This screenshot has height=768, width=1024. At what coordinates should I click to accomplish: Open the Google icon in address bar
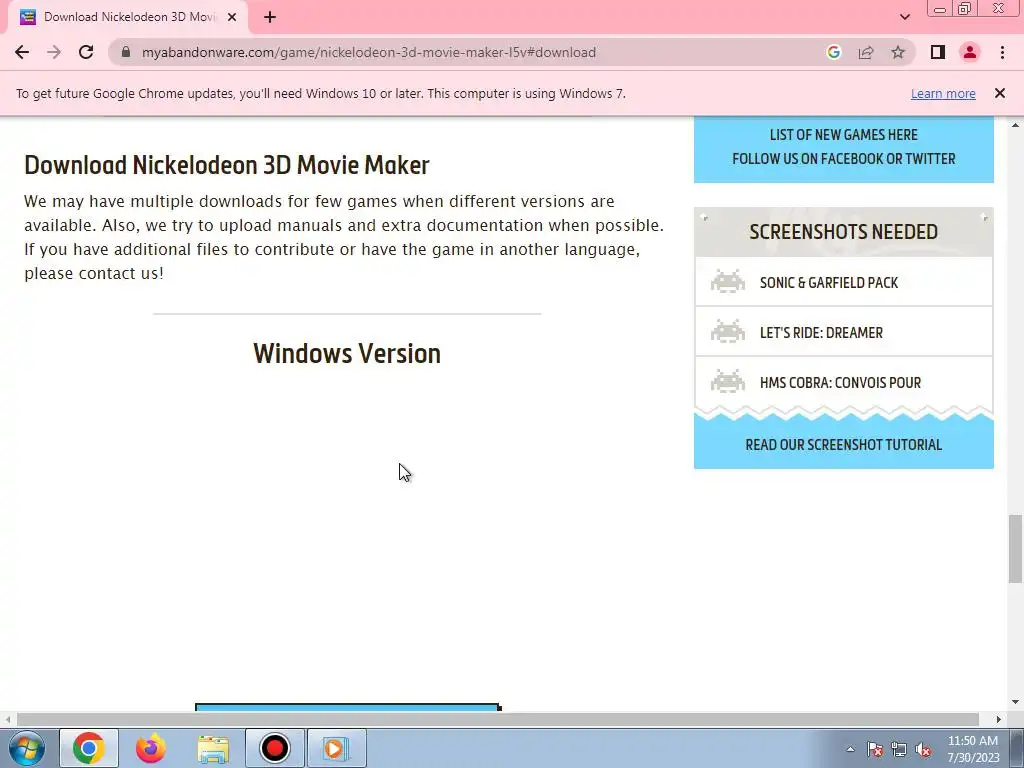pyautogui.click(x=833, y=52)
